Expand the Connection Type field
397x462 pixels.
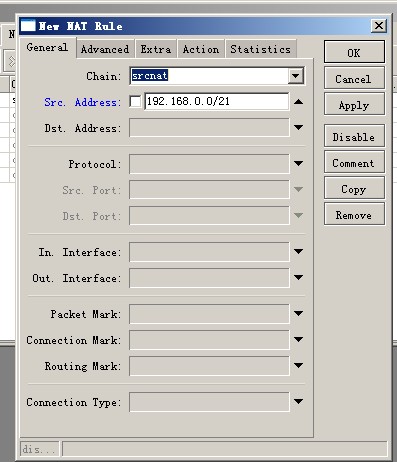click(298, 401)
